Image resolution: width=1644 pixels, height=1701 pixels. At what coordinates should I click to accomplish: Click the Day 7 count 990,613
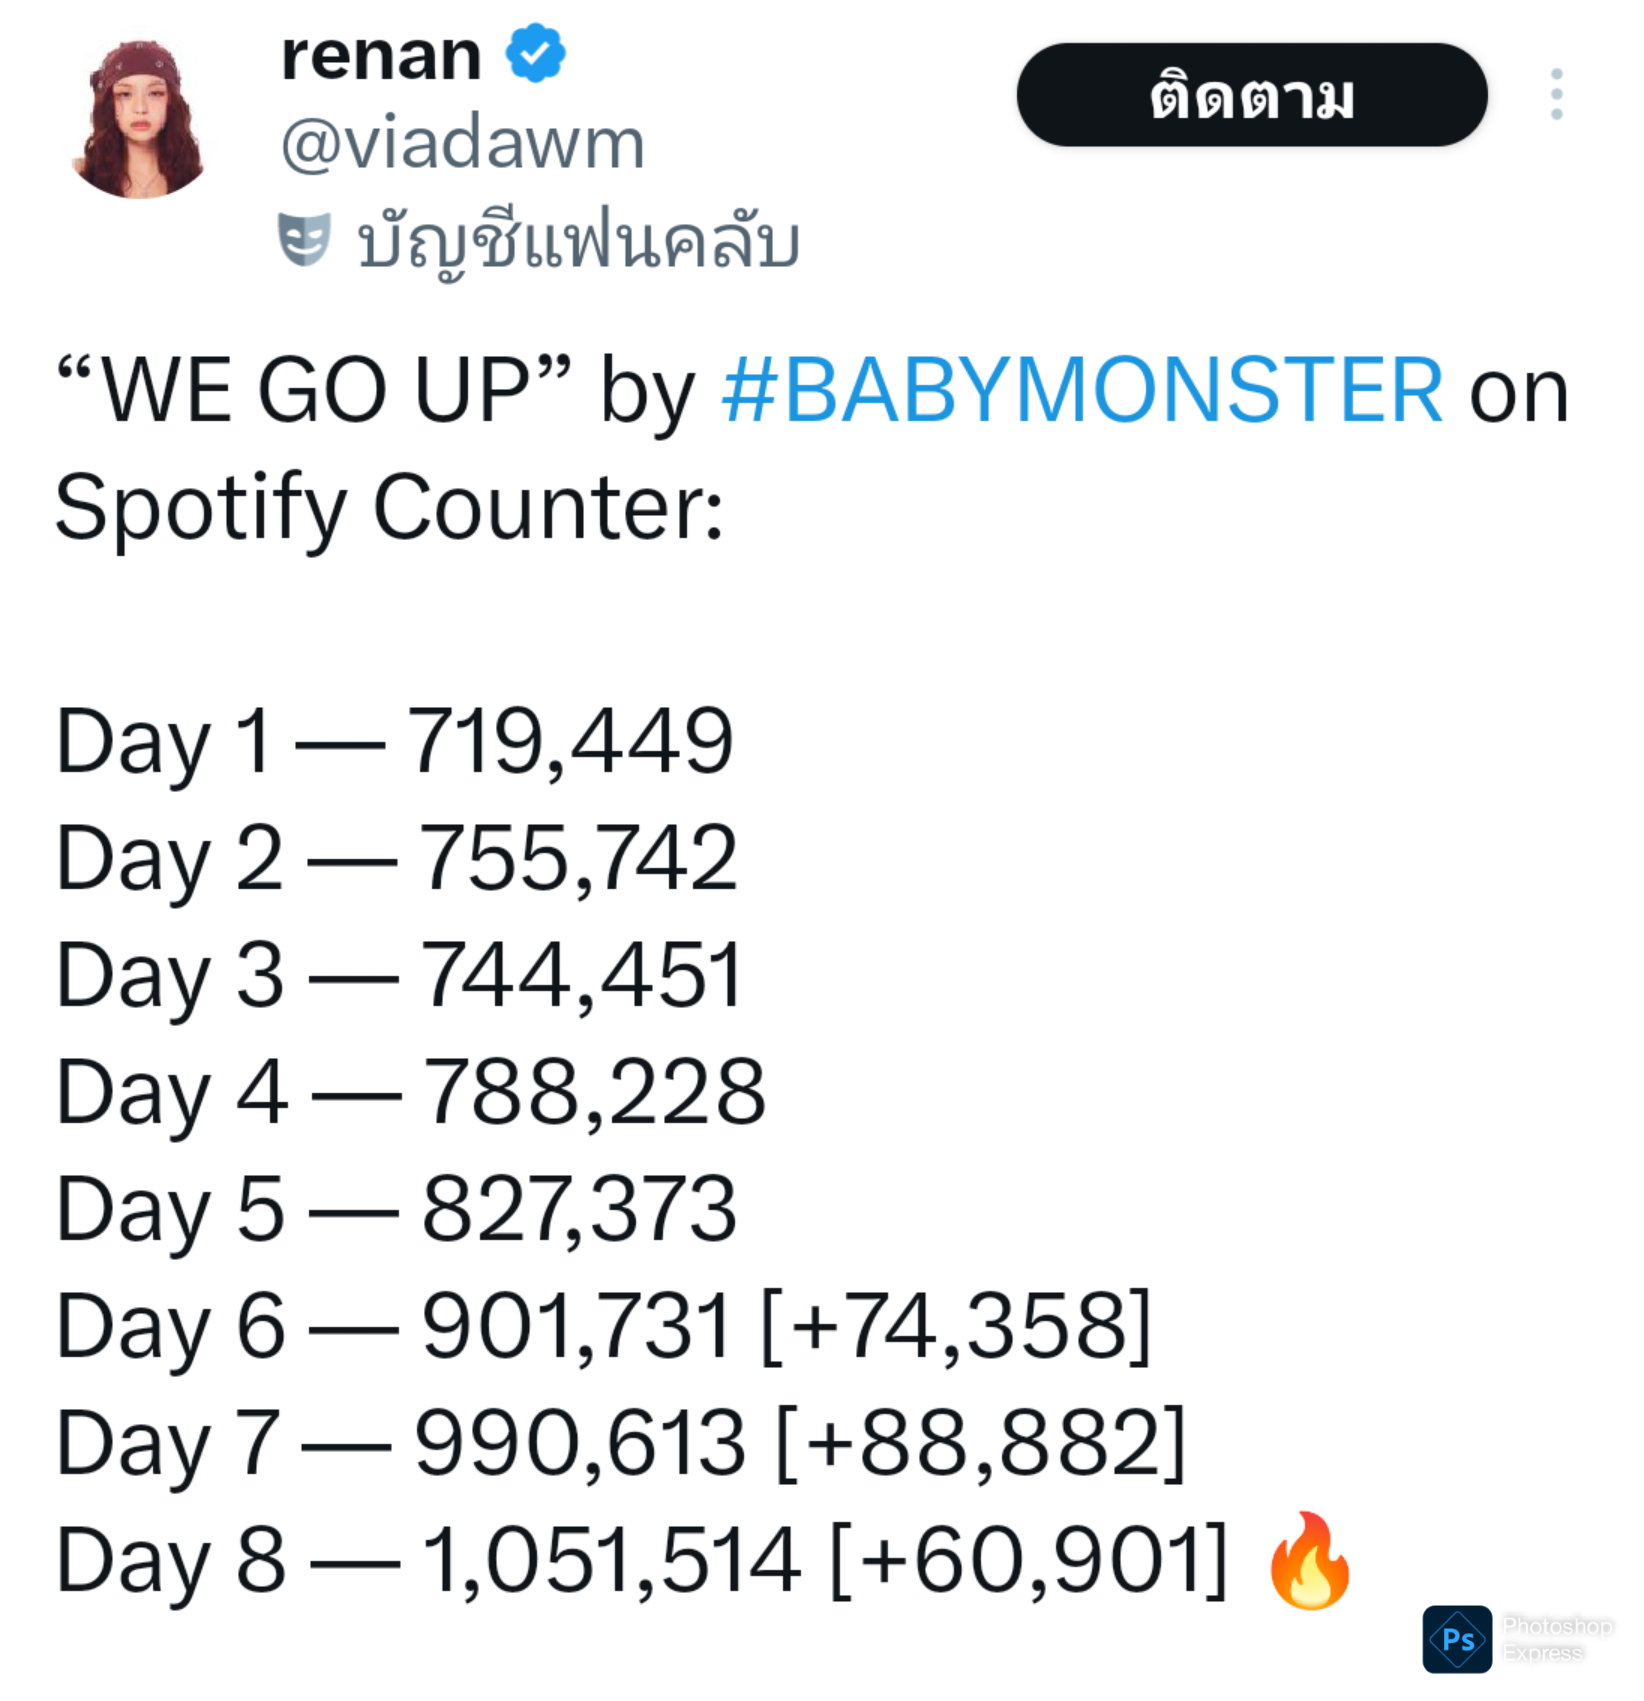click(580, 1443)
